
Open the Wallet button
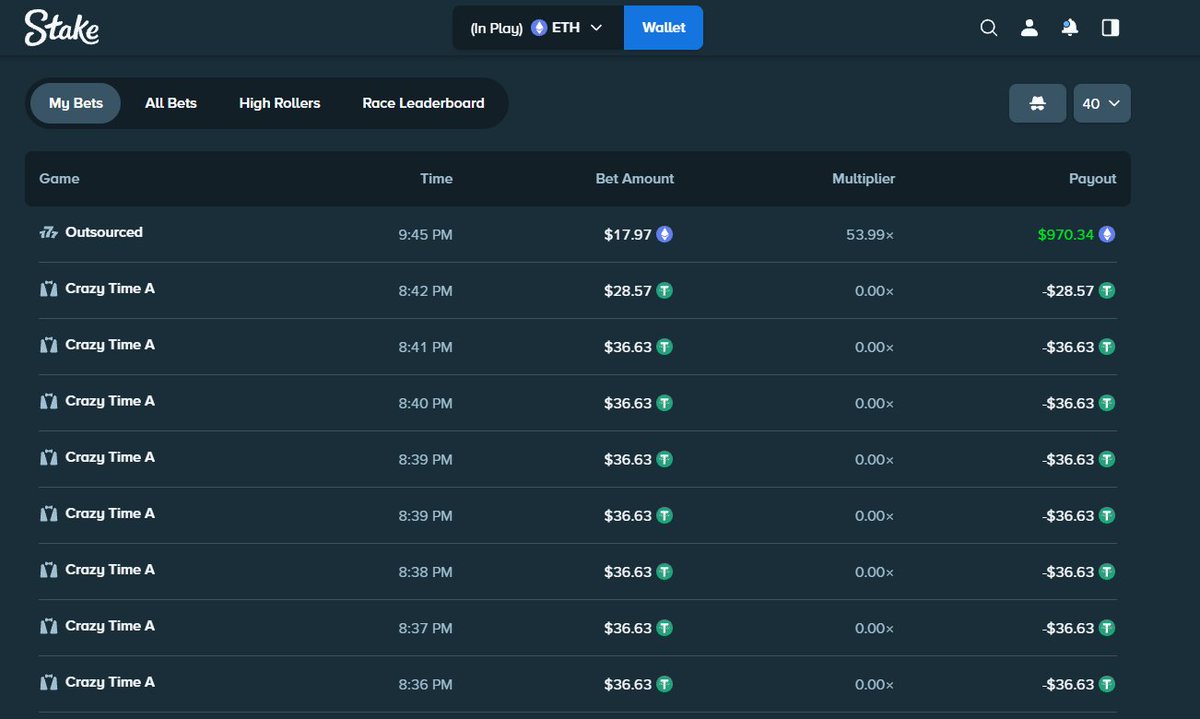[663, 28]
